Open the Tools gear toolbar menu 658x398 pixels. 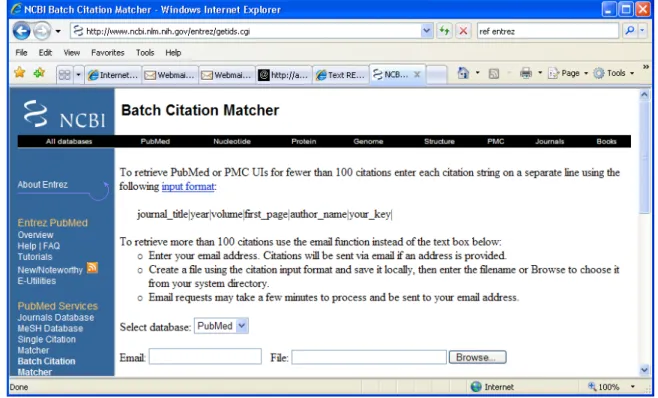pos(613,73)
